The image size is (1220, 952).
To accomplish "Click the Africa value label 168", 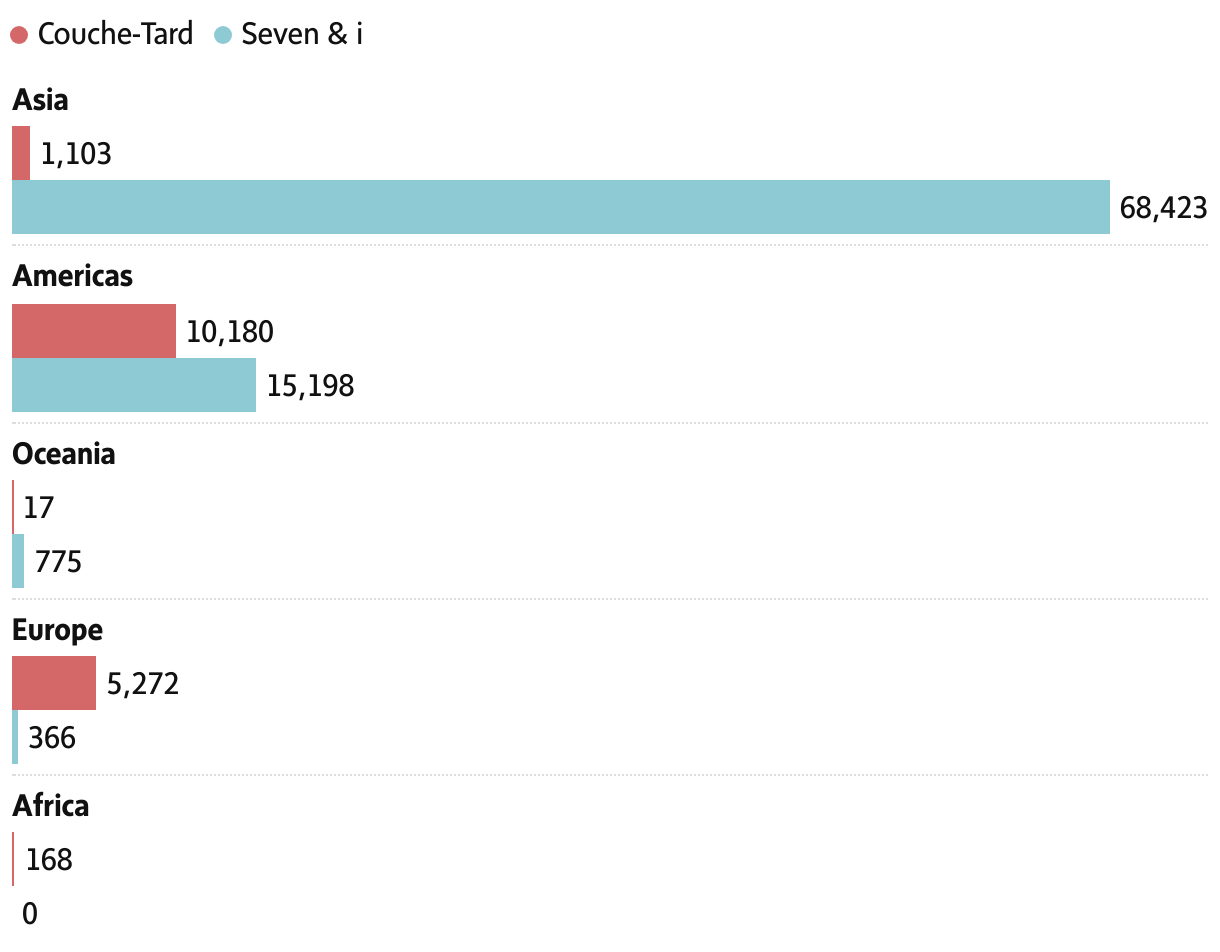I will click(x=49, y=859).
